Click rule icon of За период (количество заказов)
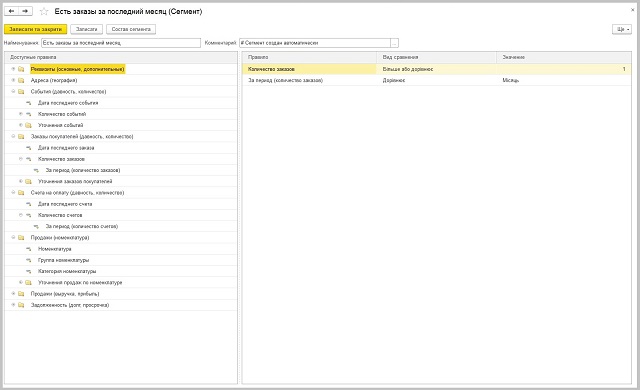Image resolution: width=640 pixels, height=390 pixels. pyautogui.click(x=36, y=170)
